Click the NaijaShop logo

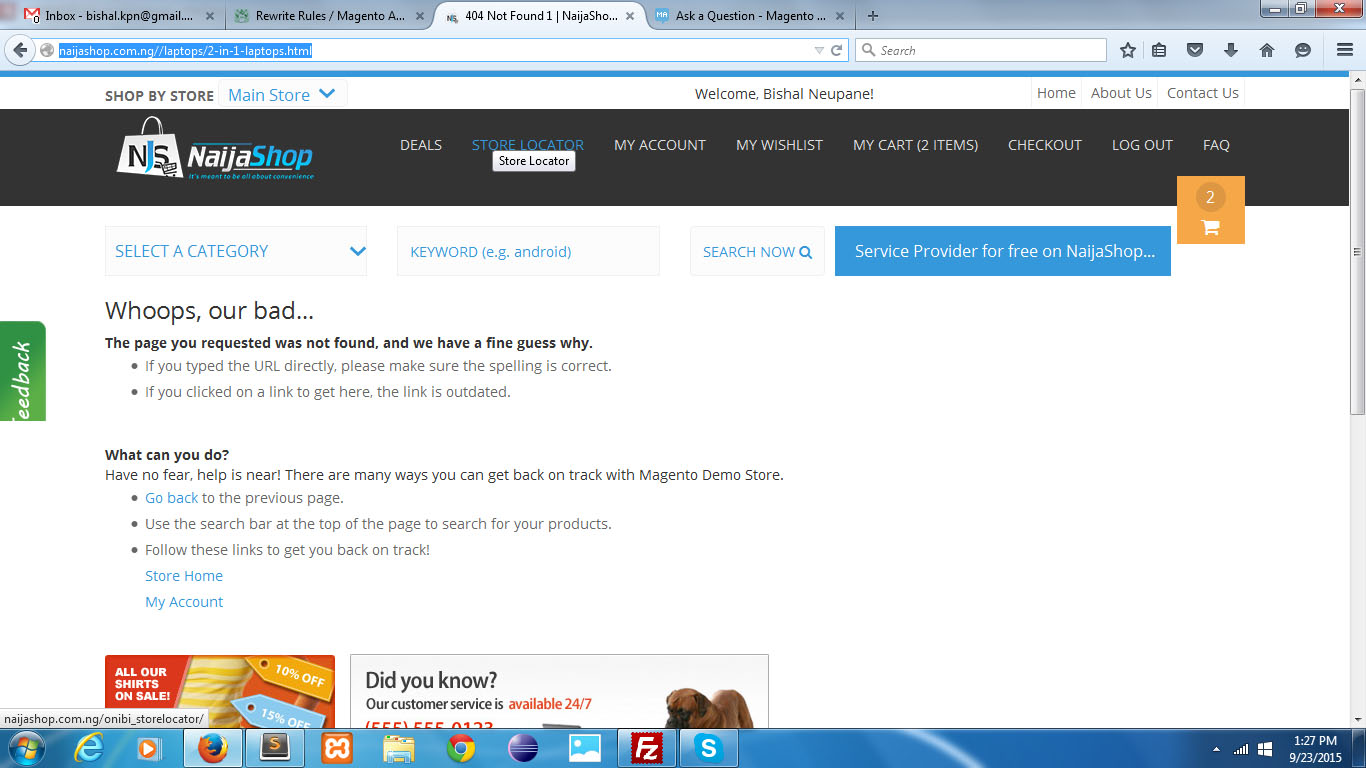click(215, 149)
